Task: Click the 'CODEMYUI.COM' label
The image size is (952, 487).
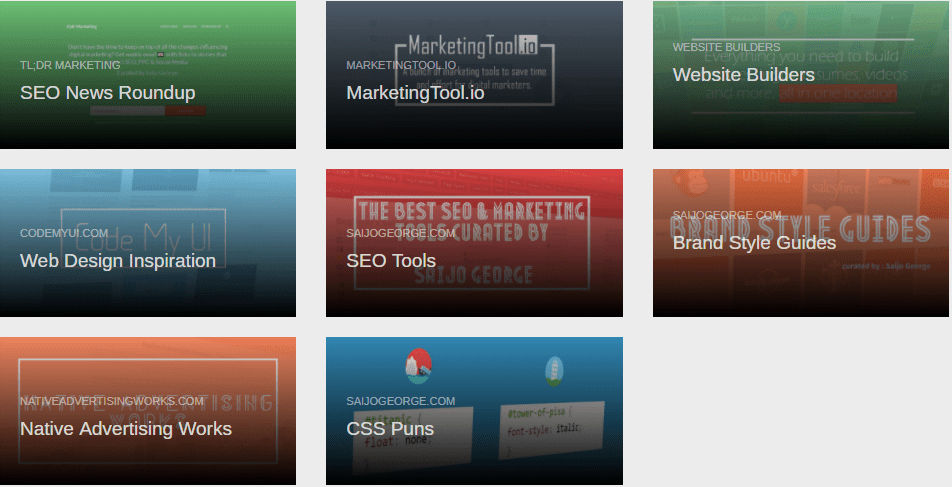Action: coord(64,233)
